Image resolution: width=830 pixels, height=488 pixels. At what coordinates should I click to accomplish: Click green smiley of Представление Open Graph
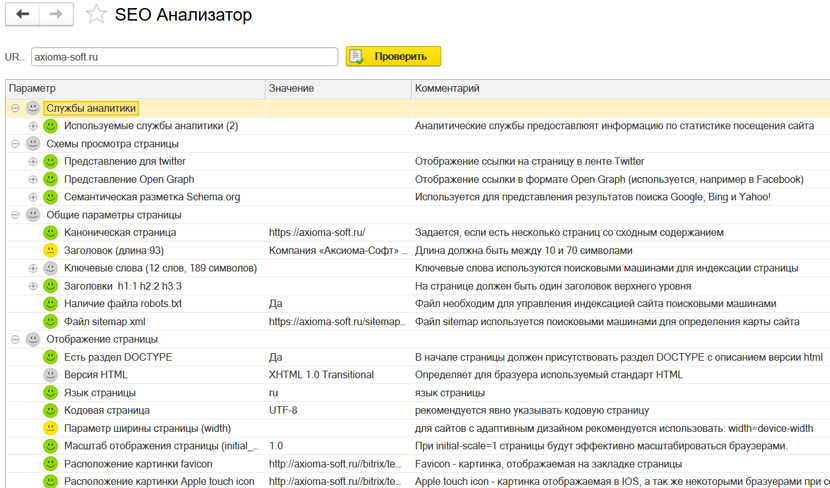coord(50,179)
